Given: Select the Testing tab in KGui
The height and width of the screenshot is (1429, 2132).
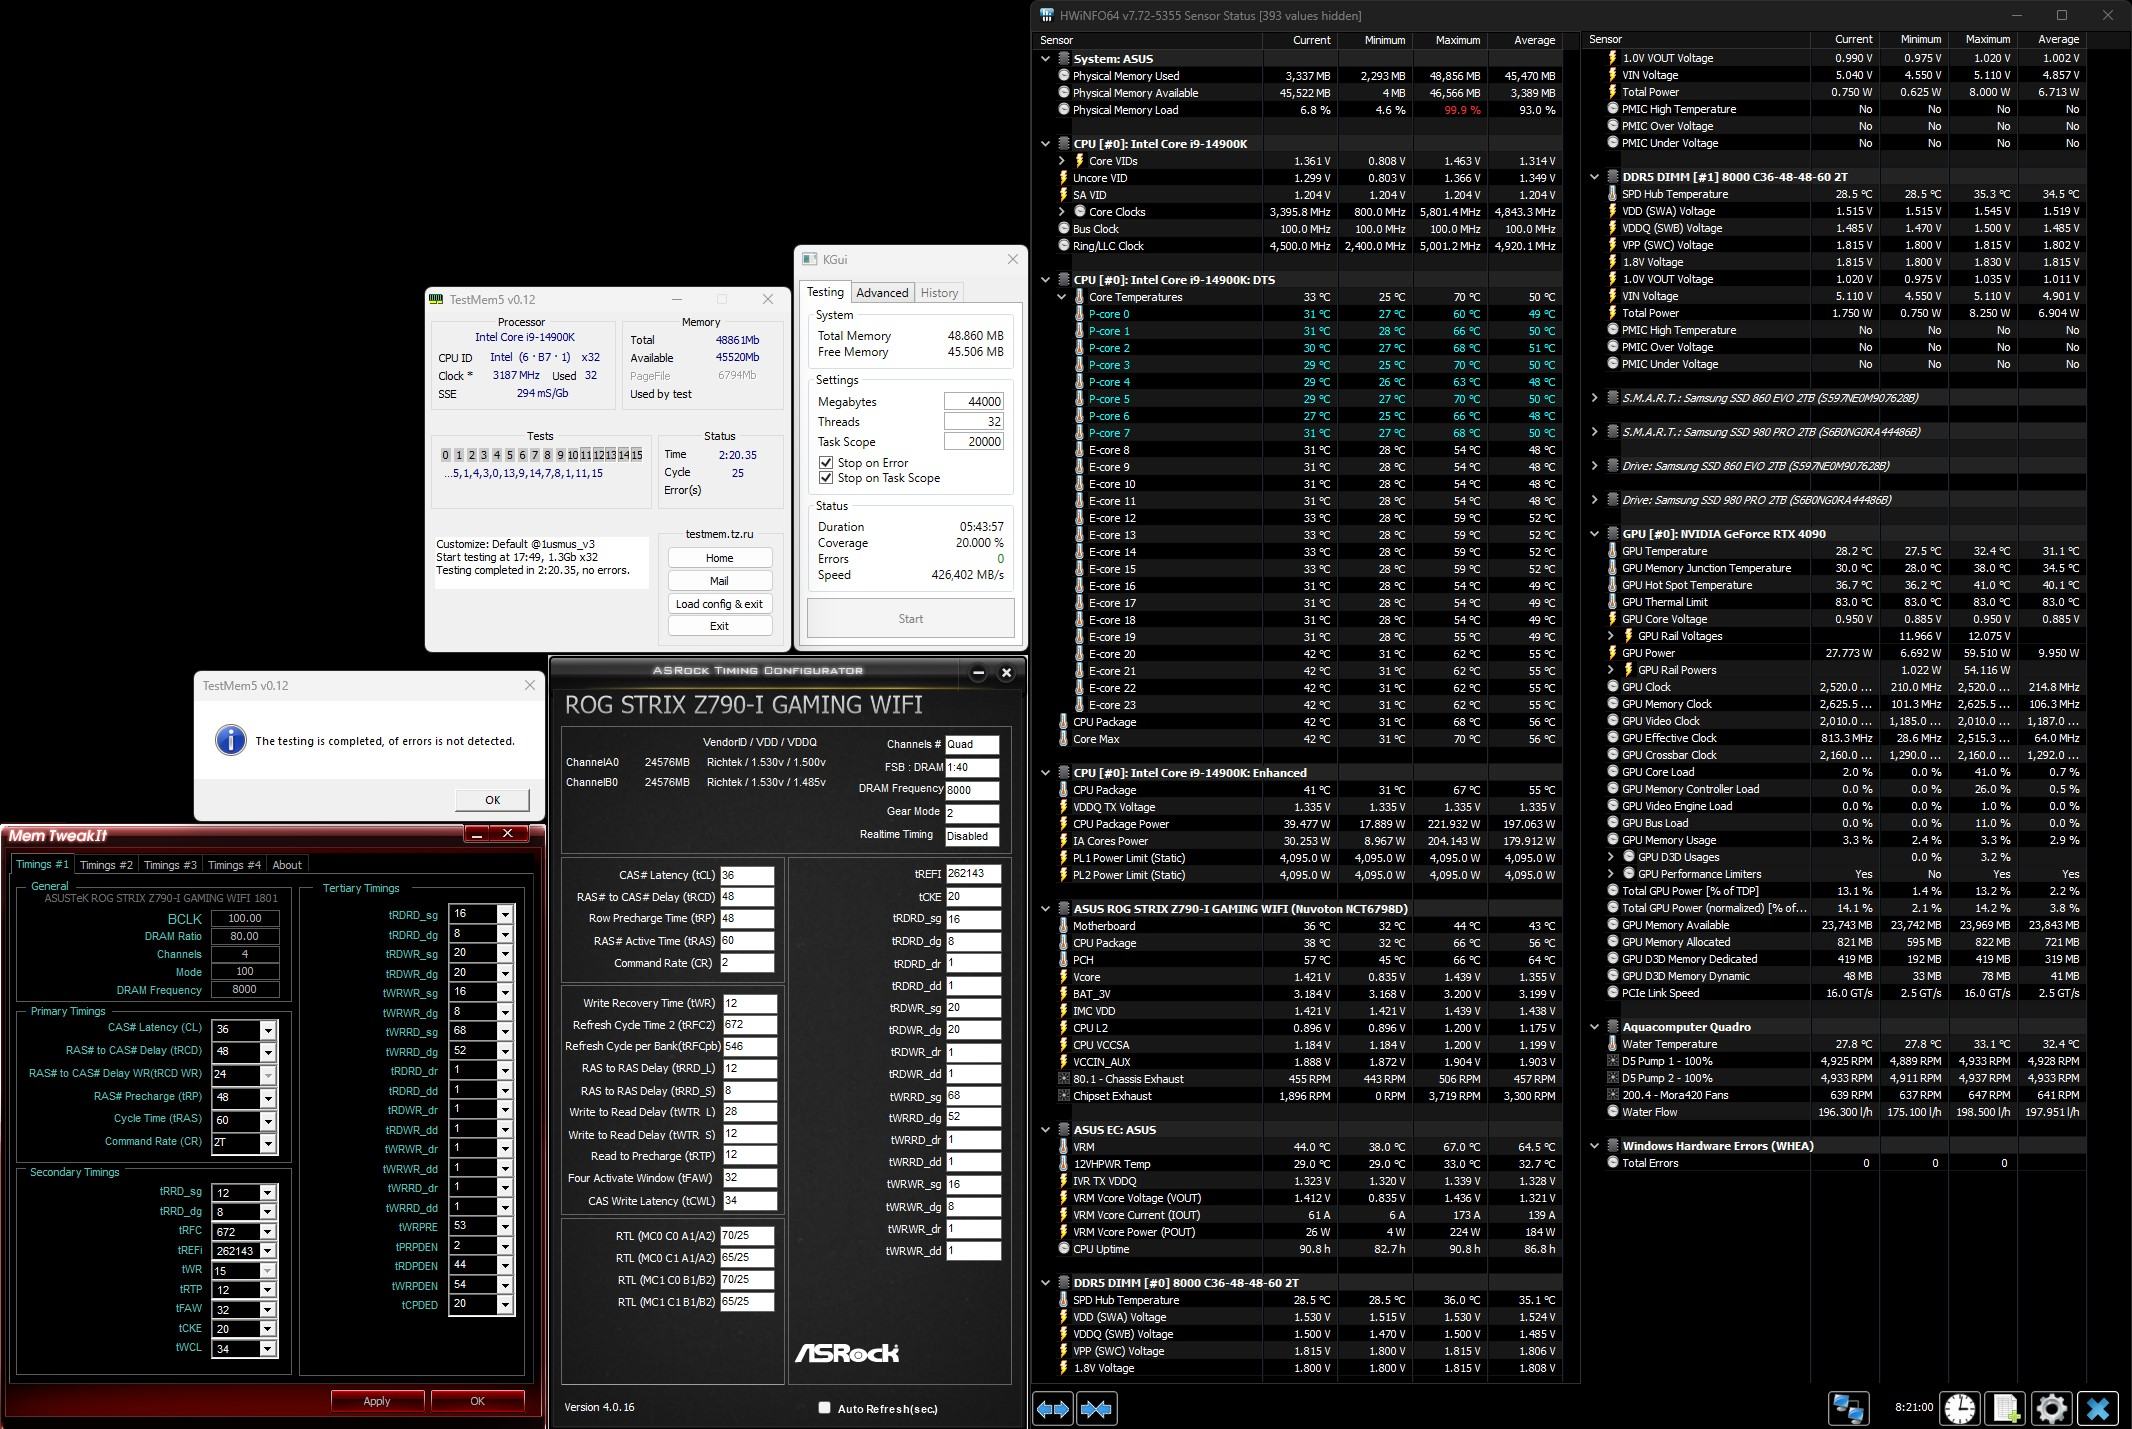Looking at the screenshot, I should pos(825,292).
